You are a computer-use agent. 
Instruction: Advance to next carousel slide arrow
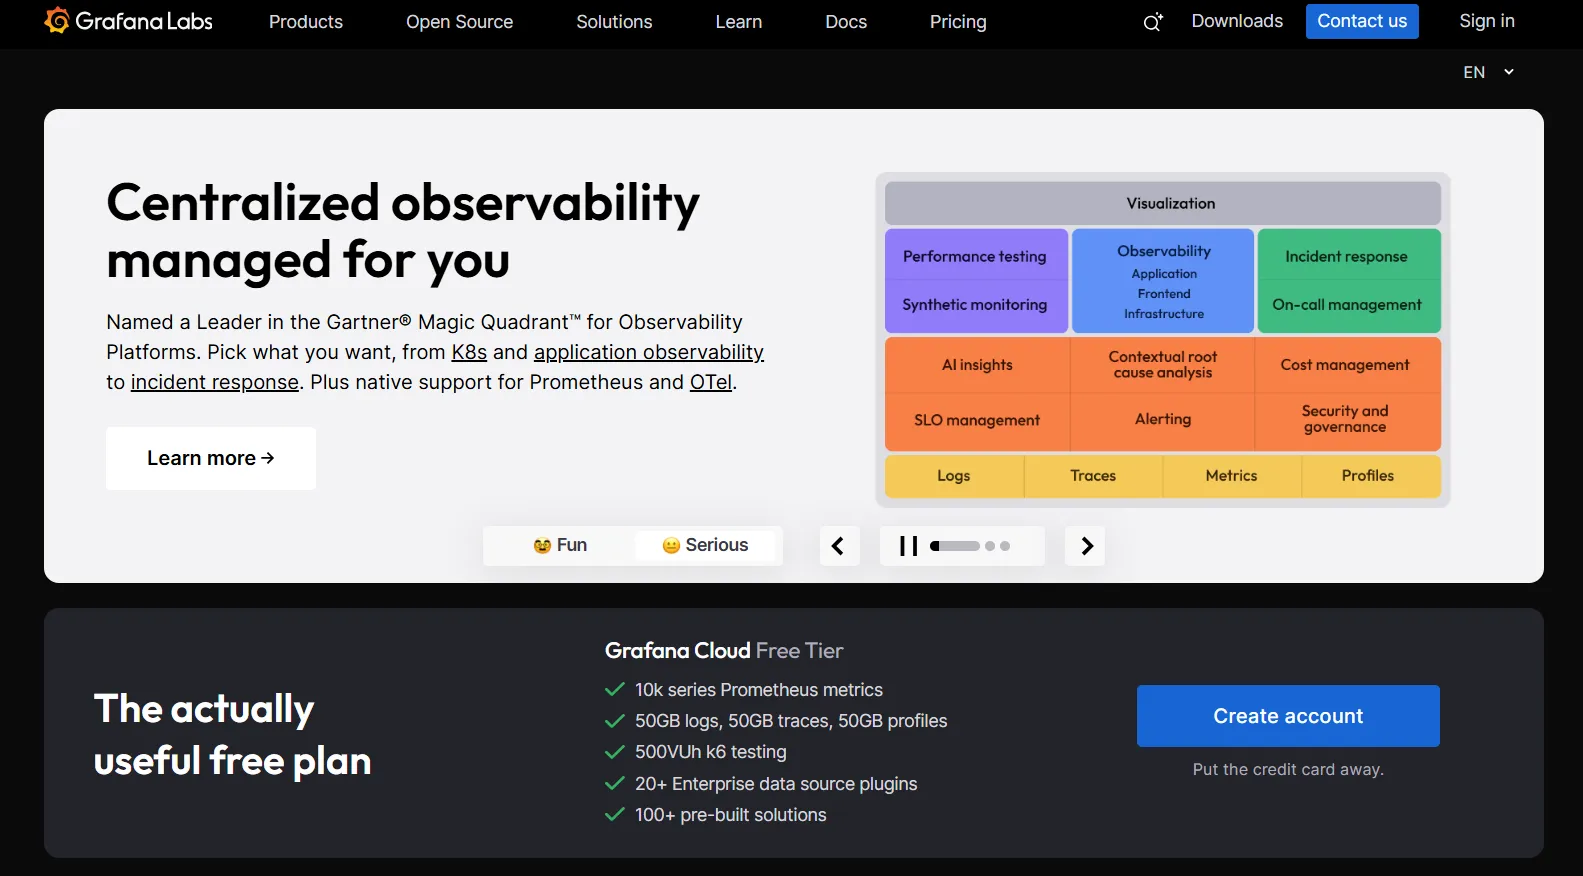coord(1085,546)
